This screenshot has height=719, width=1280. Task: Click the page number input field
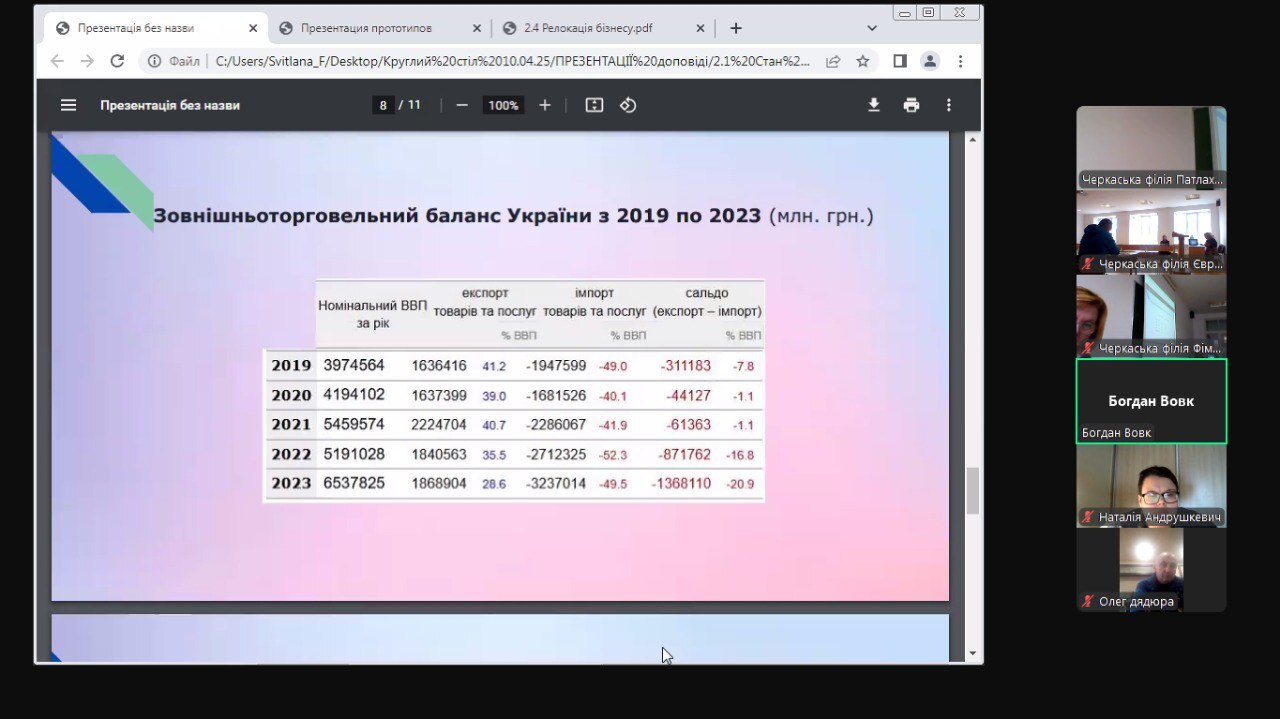(383, 105)
